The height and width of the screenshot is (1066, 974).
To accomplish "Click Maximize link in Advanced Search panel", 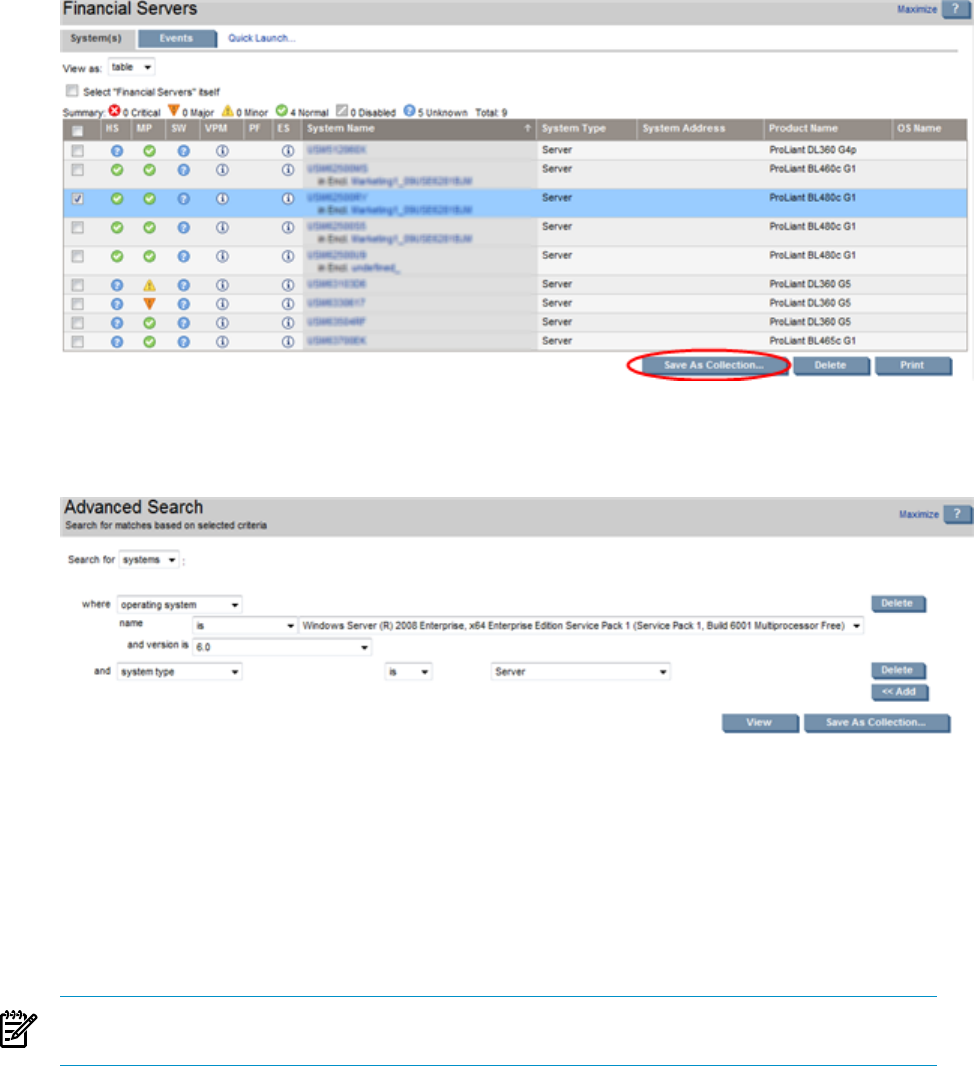I will pyautogui.click(x=918, y=514).
